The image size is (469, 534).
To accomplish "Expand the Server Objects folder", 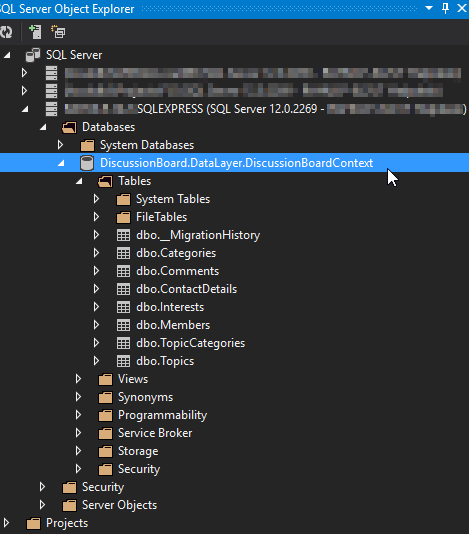I will 42,505.
